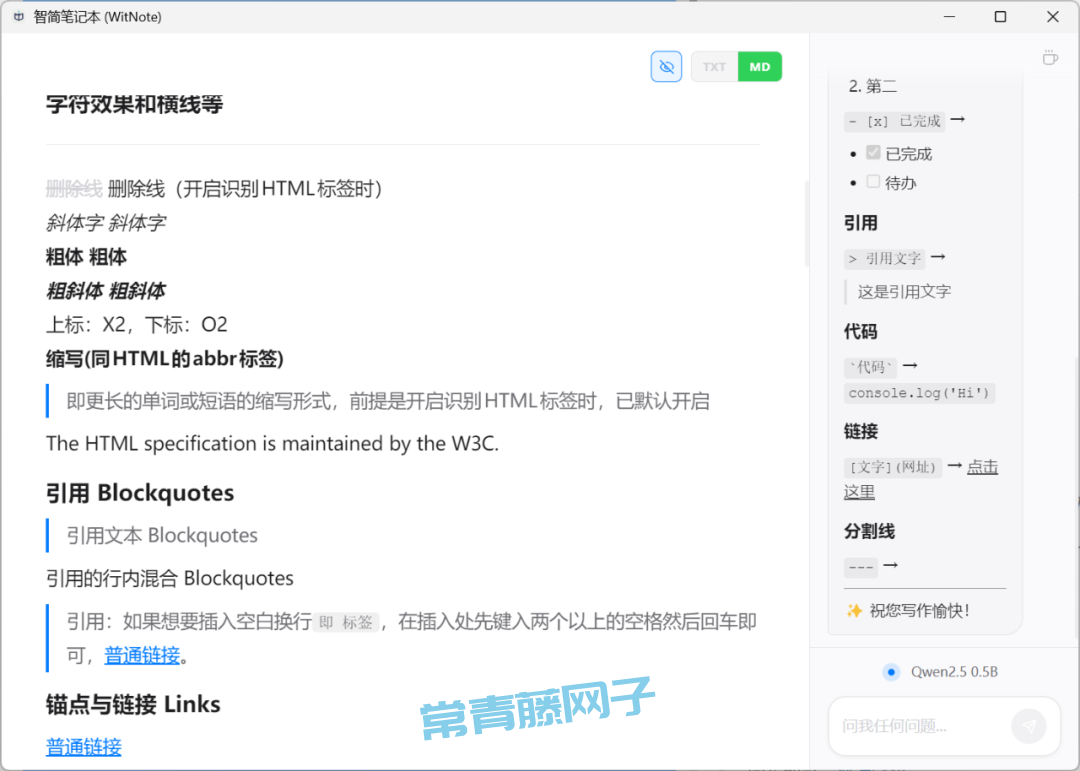Click the editor's vertical scrollbar
Image resolution: width=1080 pixels, height=771 pixels.
[806, 224]
